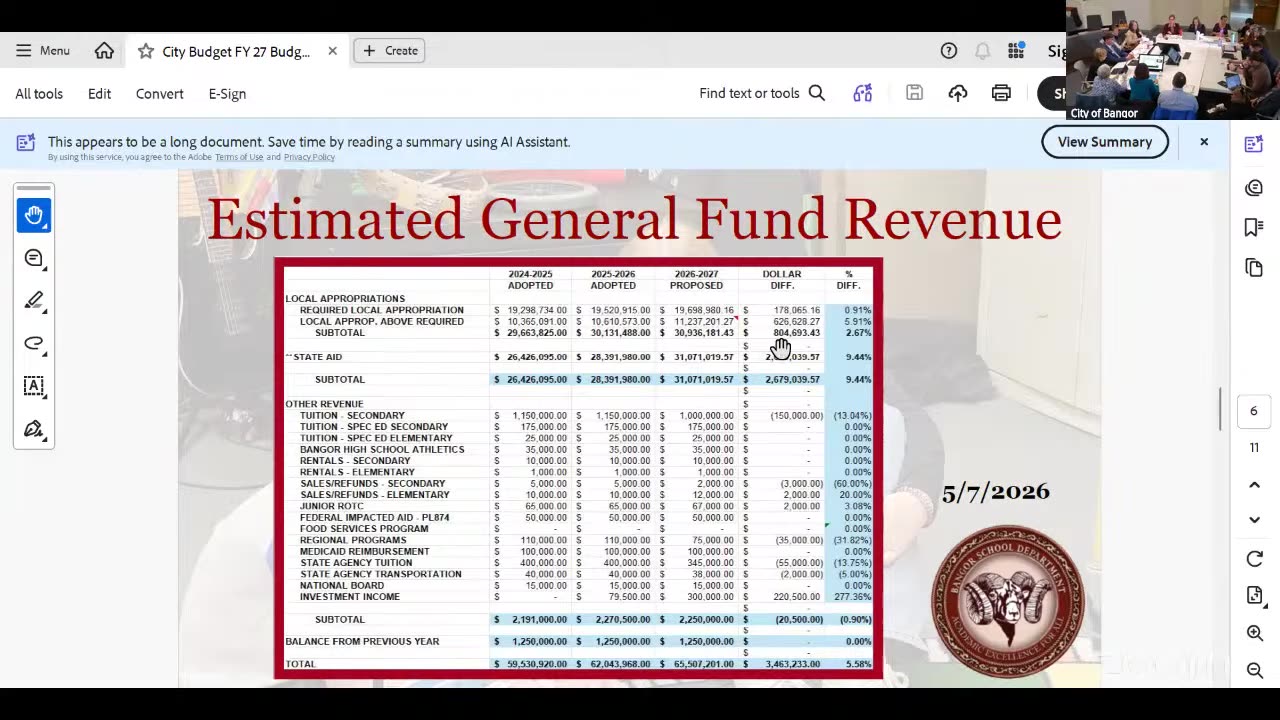Click the AI Assistant banner sparkle icon

(26, 143)
